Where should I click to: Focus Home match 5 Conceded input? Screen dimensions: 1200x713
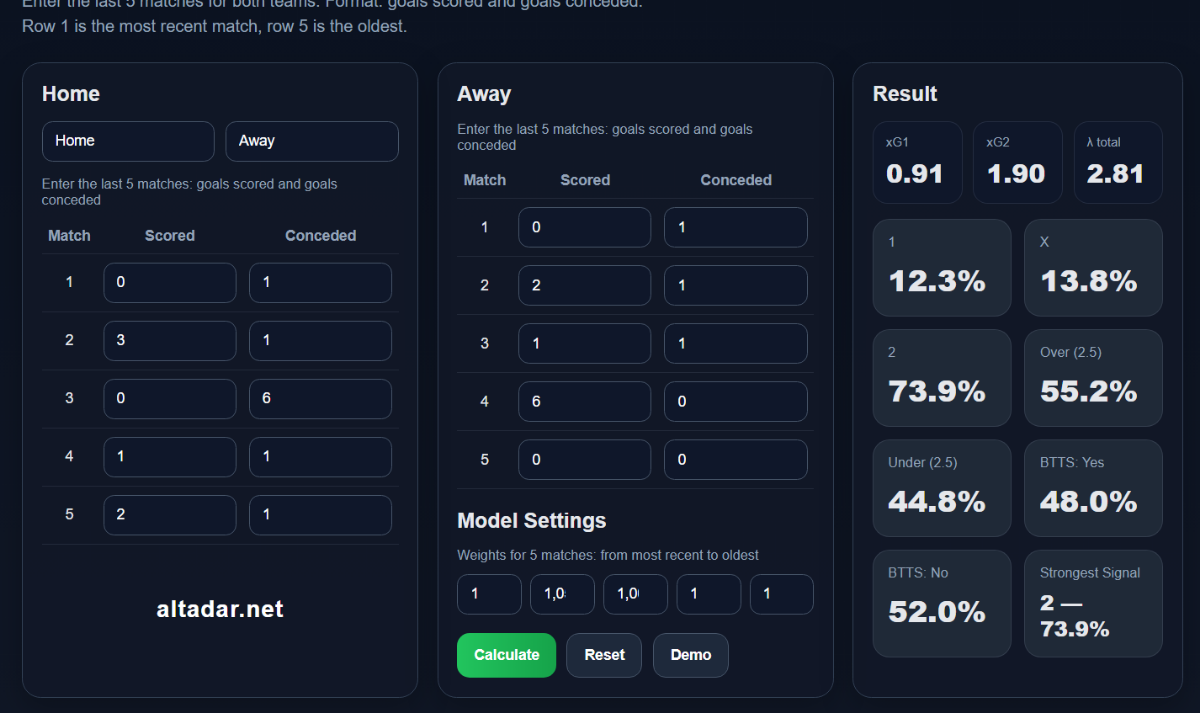[320, 515]
